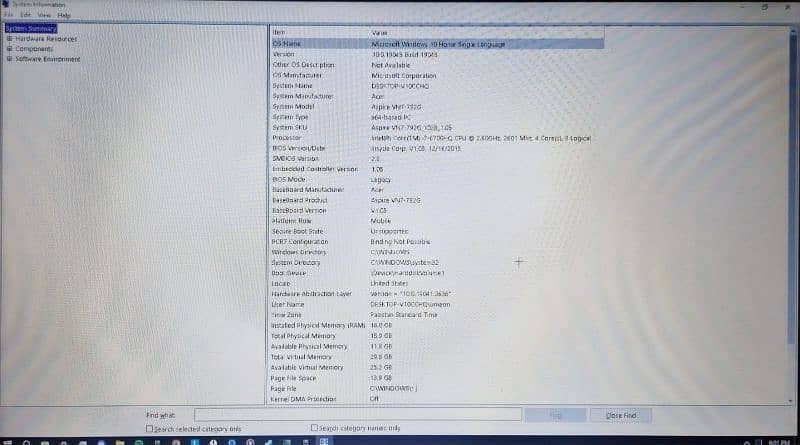
Task: Open the Windows Start menu
Action: click(x=6, y=441)
